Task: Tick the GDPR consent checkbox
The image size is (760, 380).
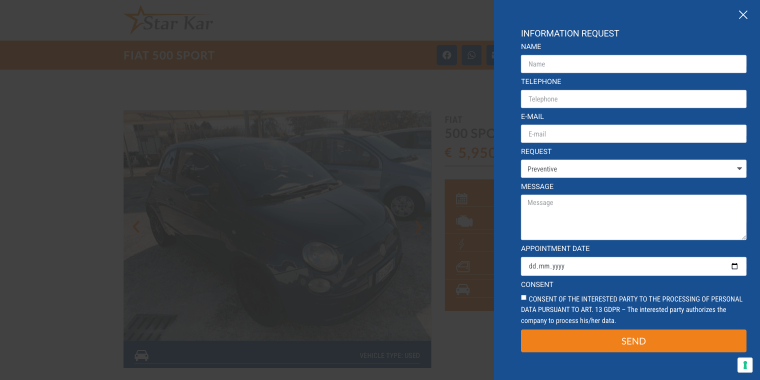Action: pos(523,298)
